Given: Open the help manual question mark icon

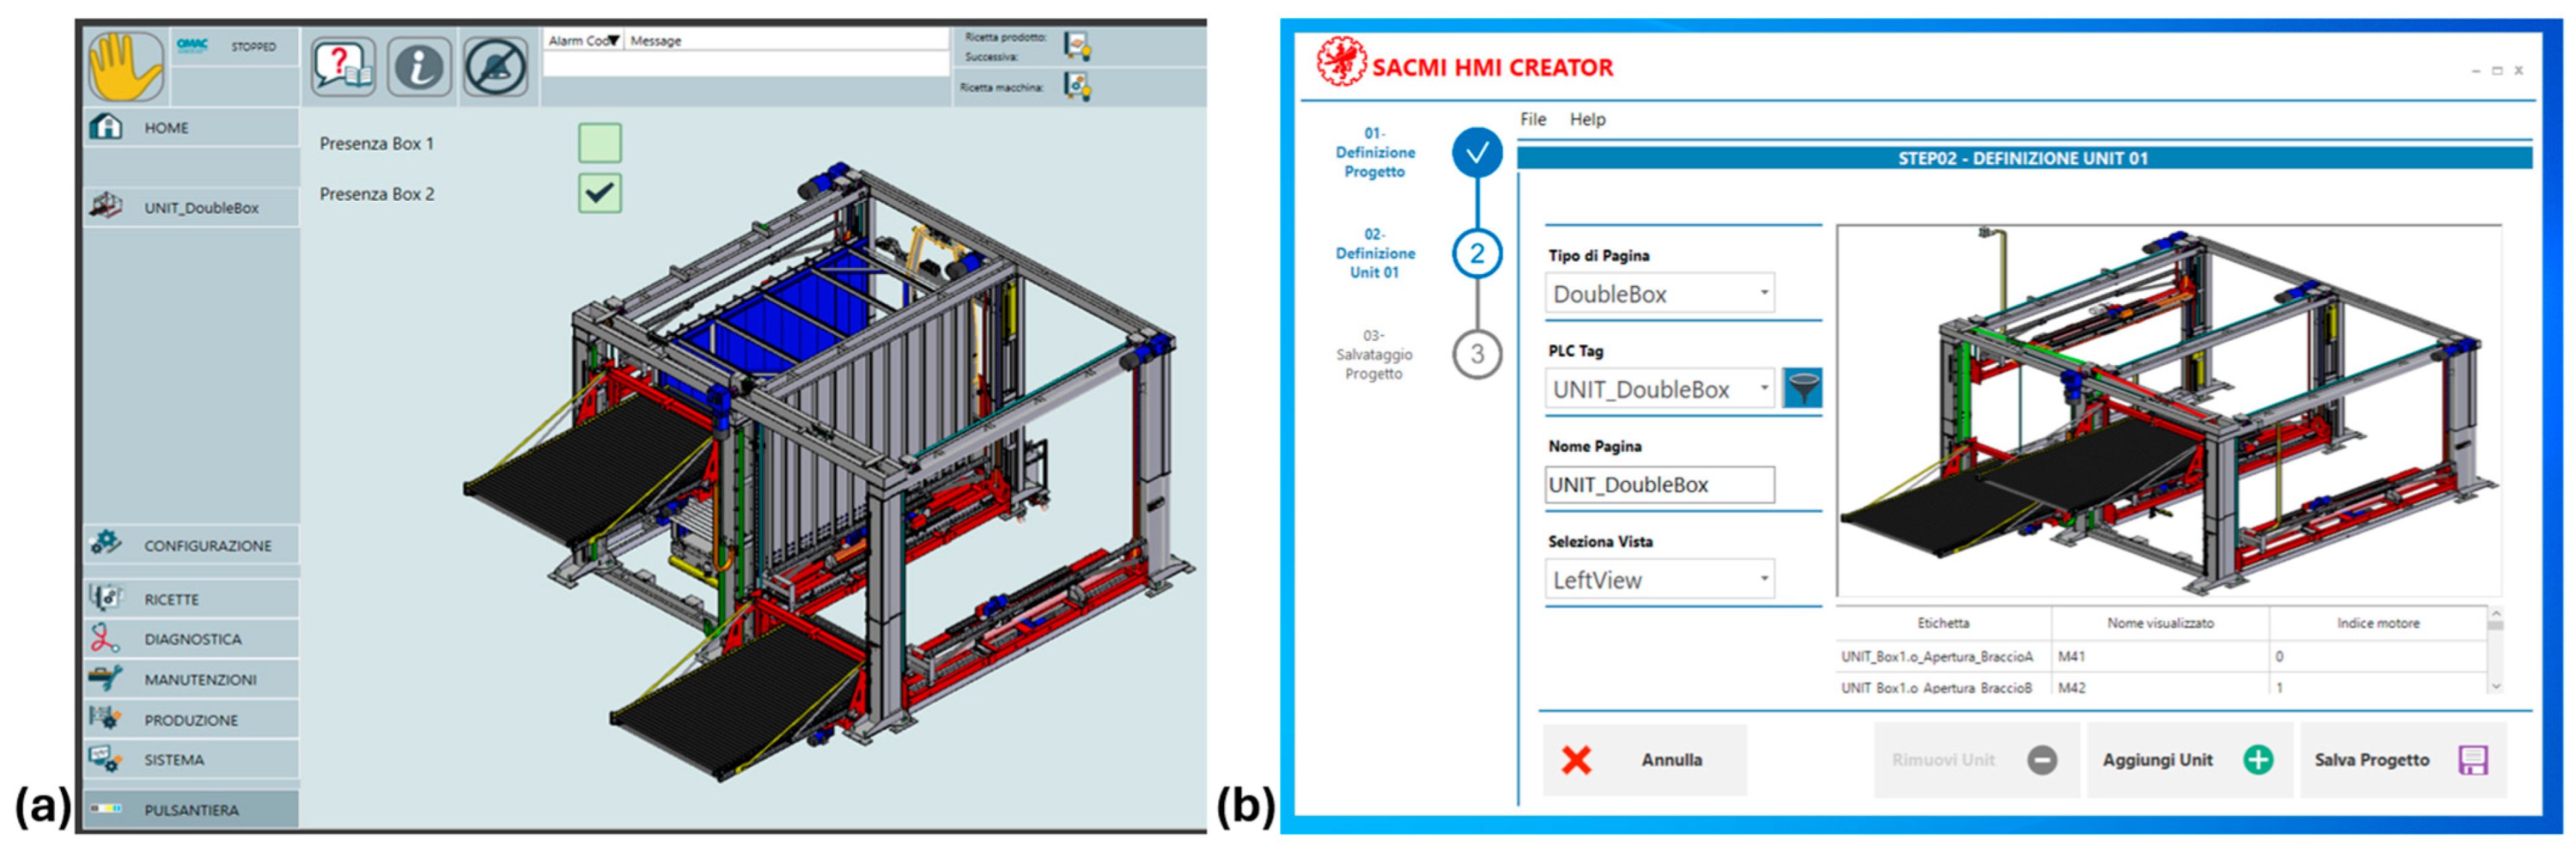Looking at the screenshot, I should [x=342, y=67].
